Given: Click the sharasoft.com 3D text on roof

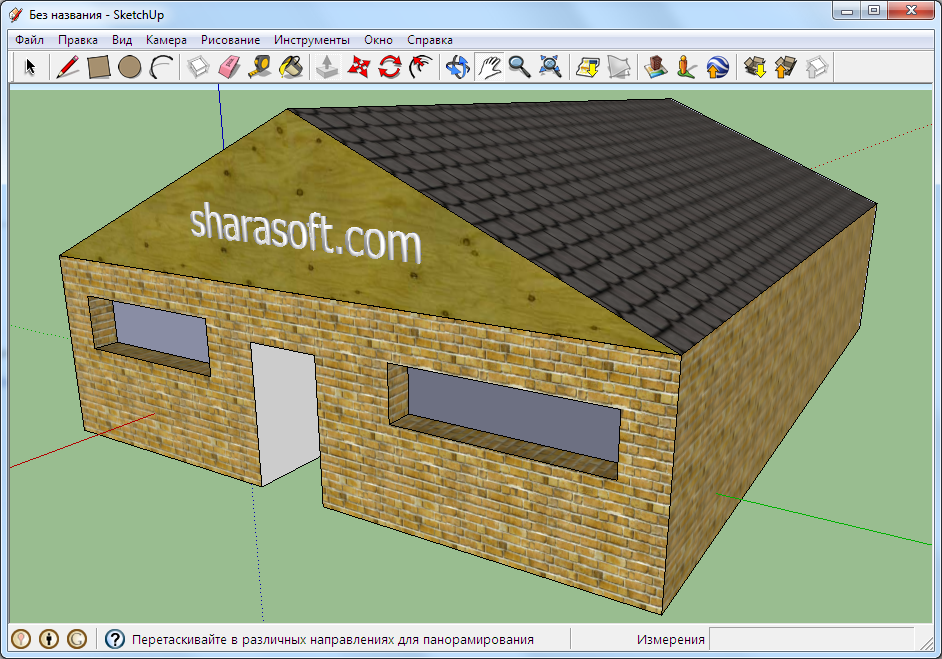Looking at the screenshot, I should [305, 233].
